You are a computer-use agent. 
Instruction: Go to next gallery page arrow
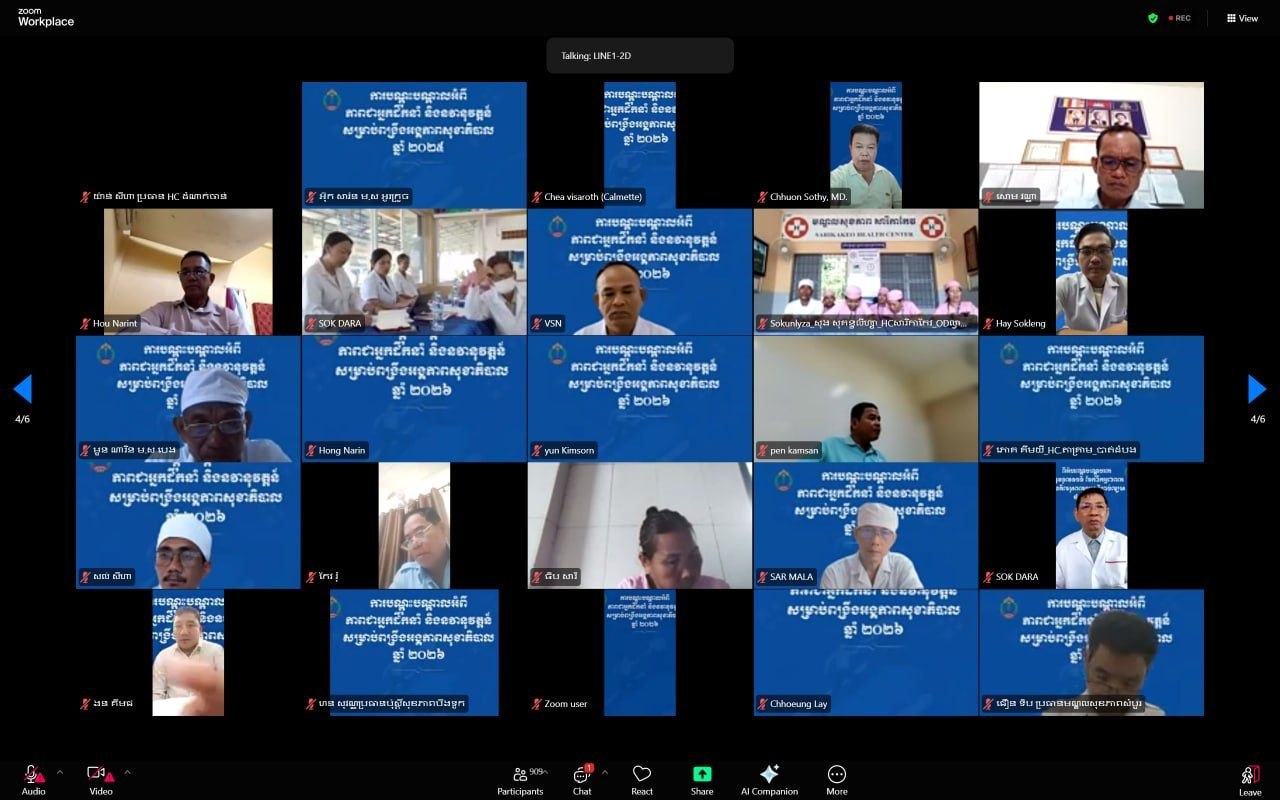pos(1257,389)
